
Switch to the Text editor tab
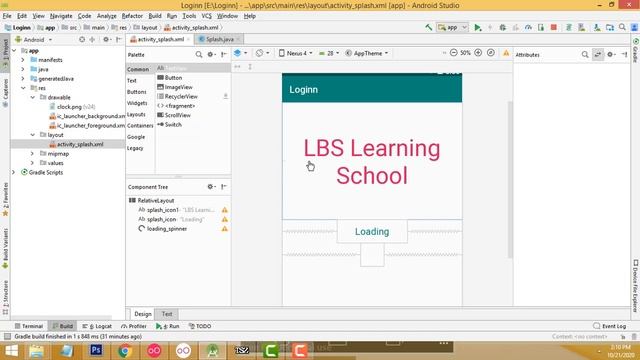tap(167, 314)
